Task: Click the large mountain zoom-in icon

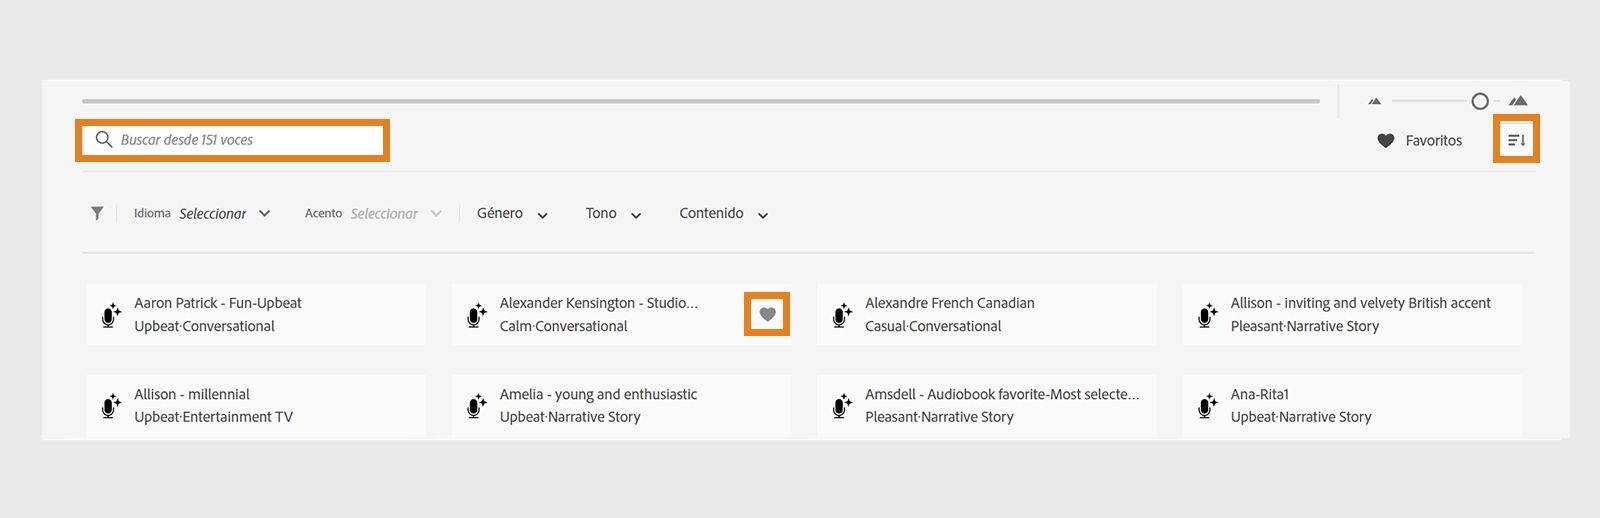Action: [x=1518, y=101]
